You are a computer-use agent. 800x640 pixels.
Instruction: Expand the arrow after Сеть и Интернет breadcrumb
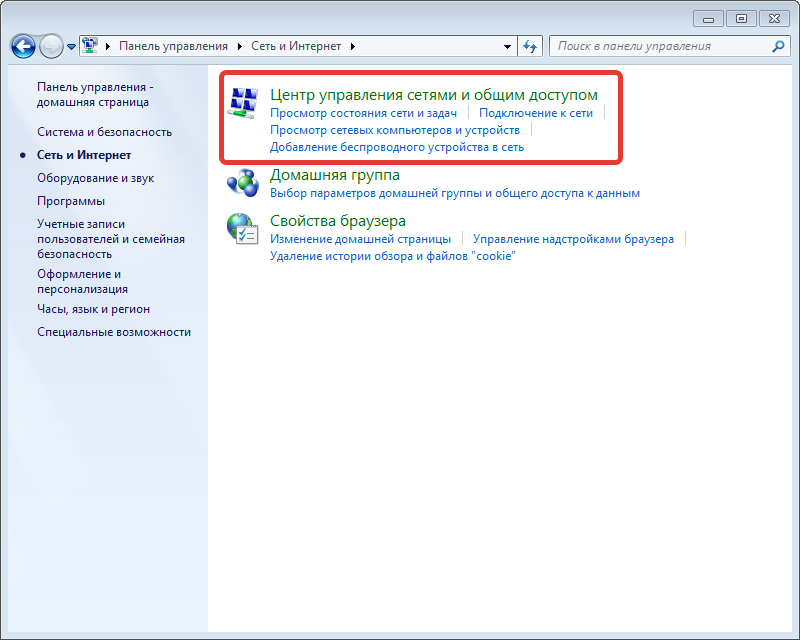tap(353, 46)
